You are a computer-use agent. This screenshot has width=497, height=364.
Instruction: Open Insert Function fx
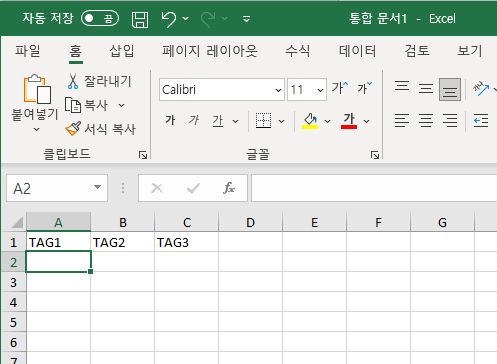[229, 188]
